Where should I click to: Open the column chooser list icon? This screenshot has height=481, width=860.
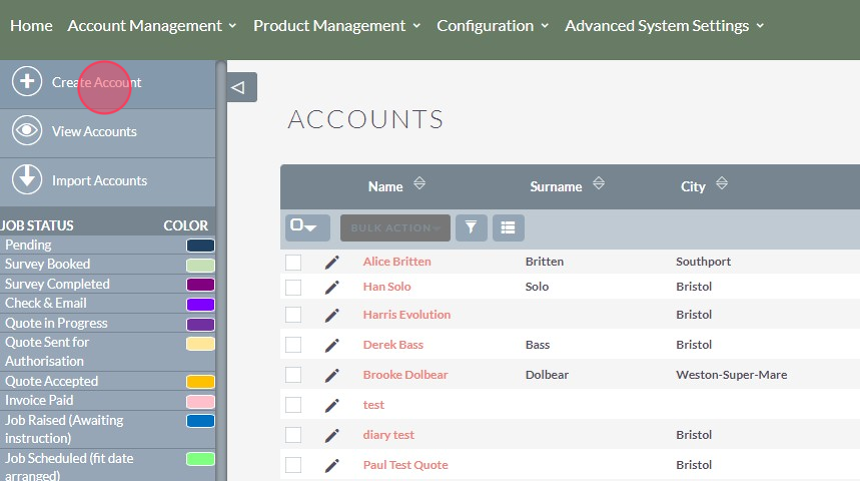coord(508,228)
